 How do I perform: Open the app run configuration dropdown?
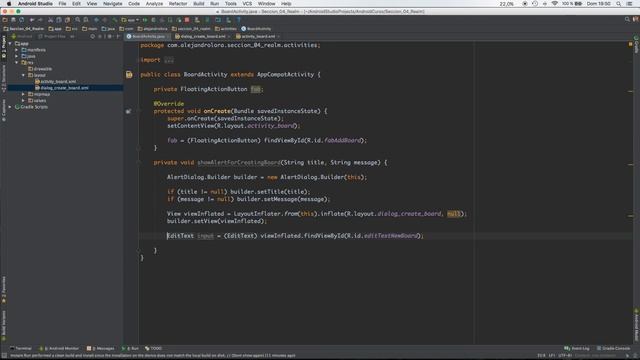tap(130, 20)
